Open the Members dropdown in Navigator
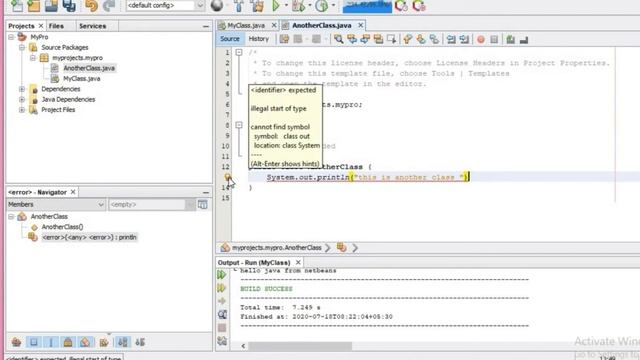The height and width of the screenshot is (360, 640). point(56,204)
